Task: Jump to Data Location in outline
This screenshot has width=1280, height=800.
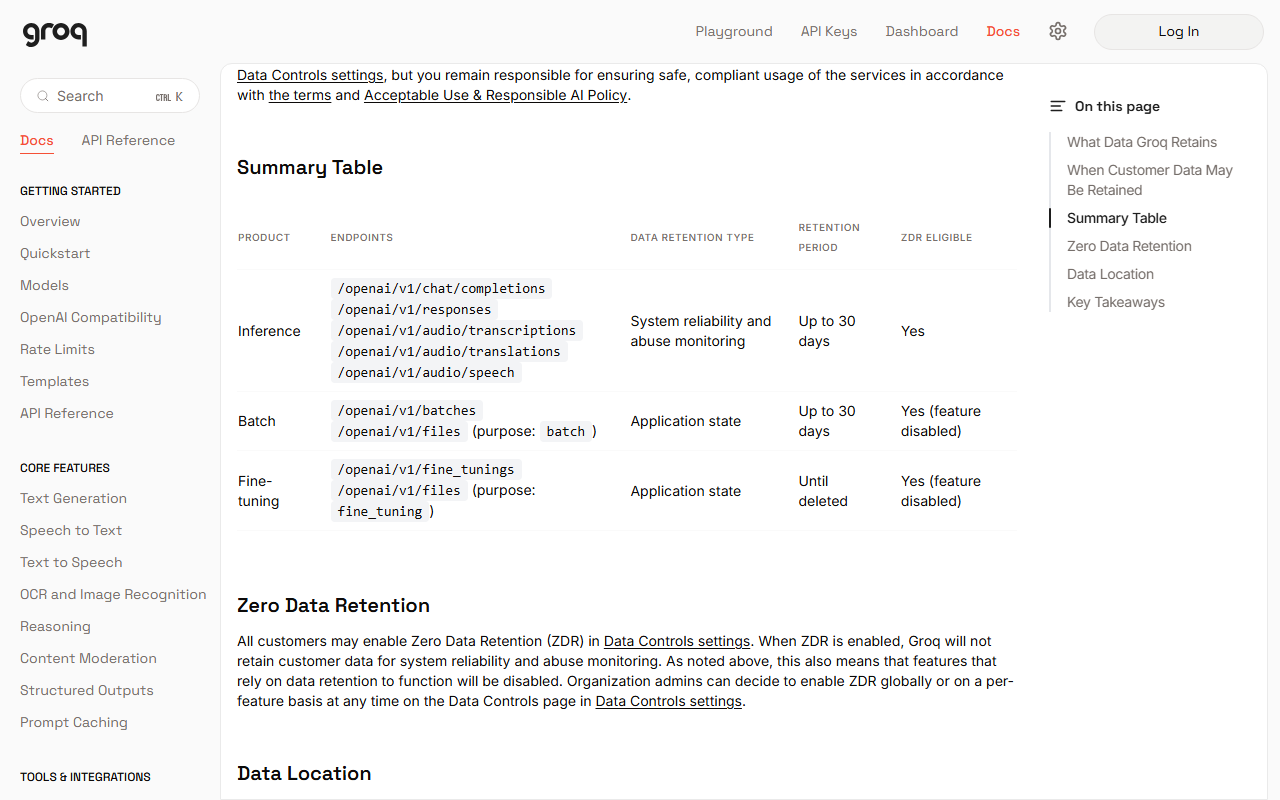Action: coord(1110,274)
